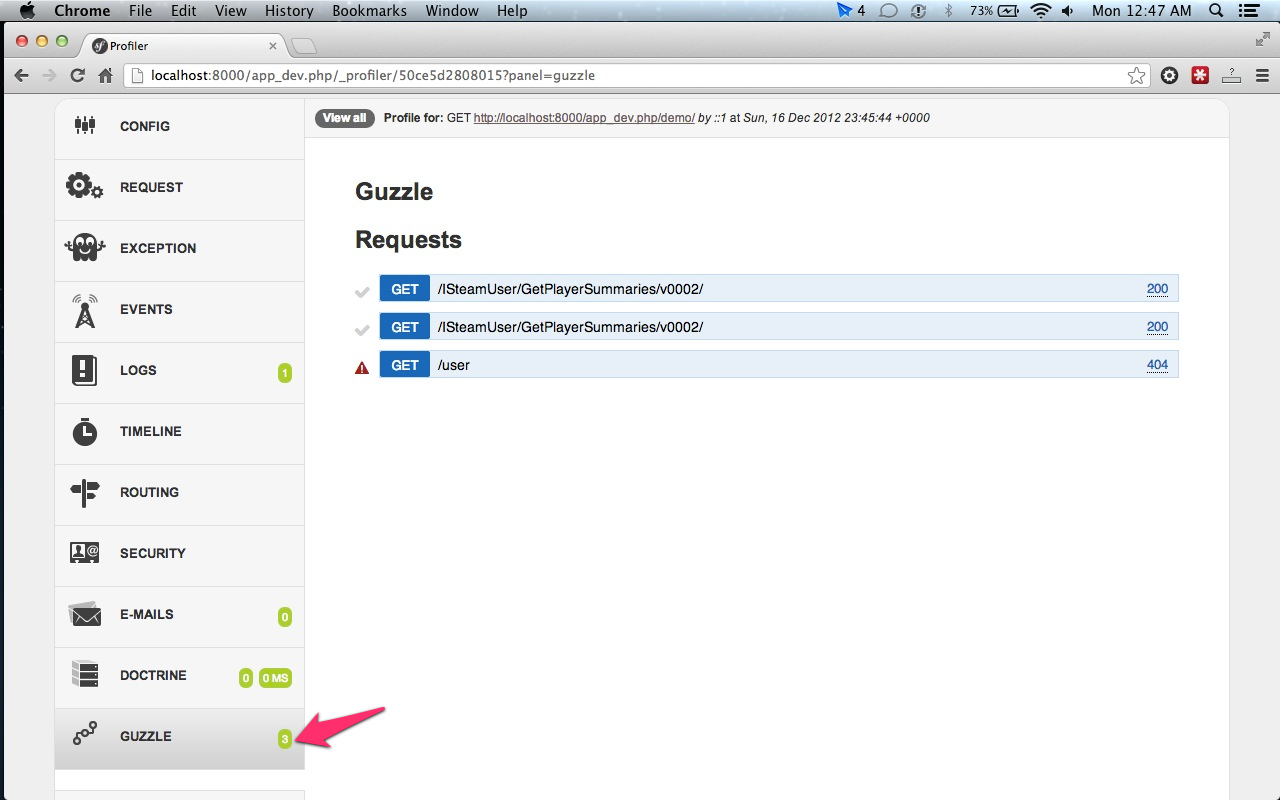Click the Exception ghost icon

pos(85,247)
